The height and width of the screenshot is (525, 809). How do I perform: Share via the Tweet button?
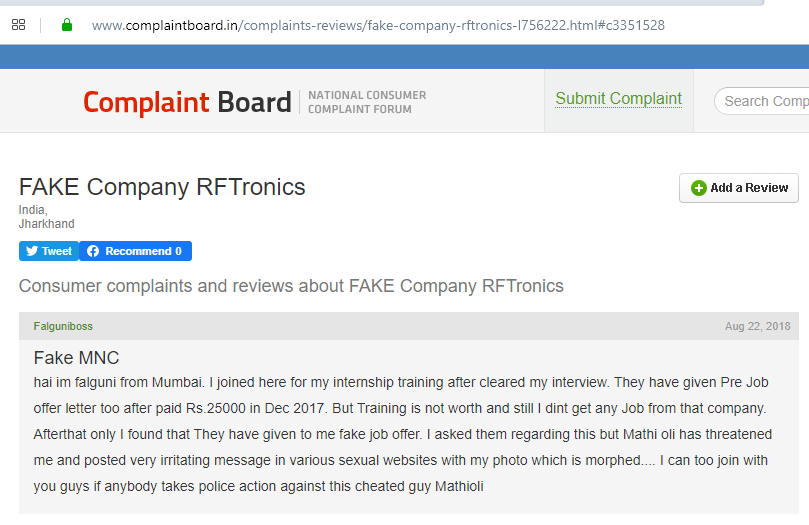49,251
